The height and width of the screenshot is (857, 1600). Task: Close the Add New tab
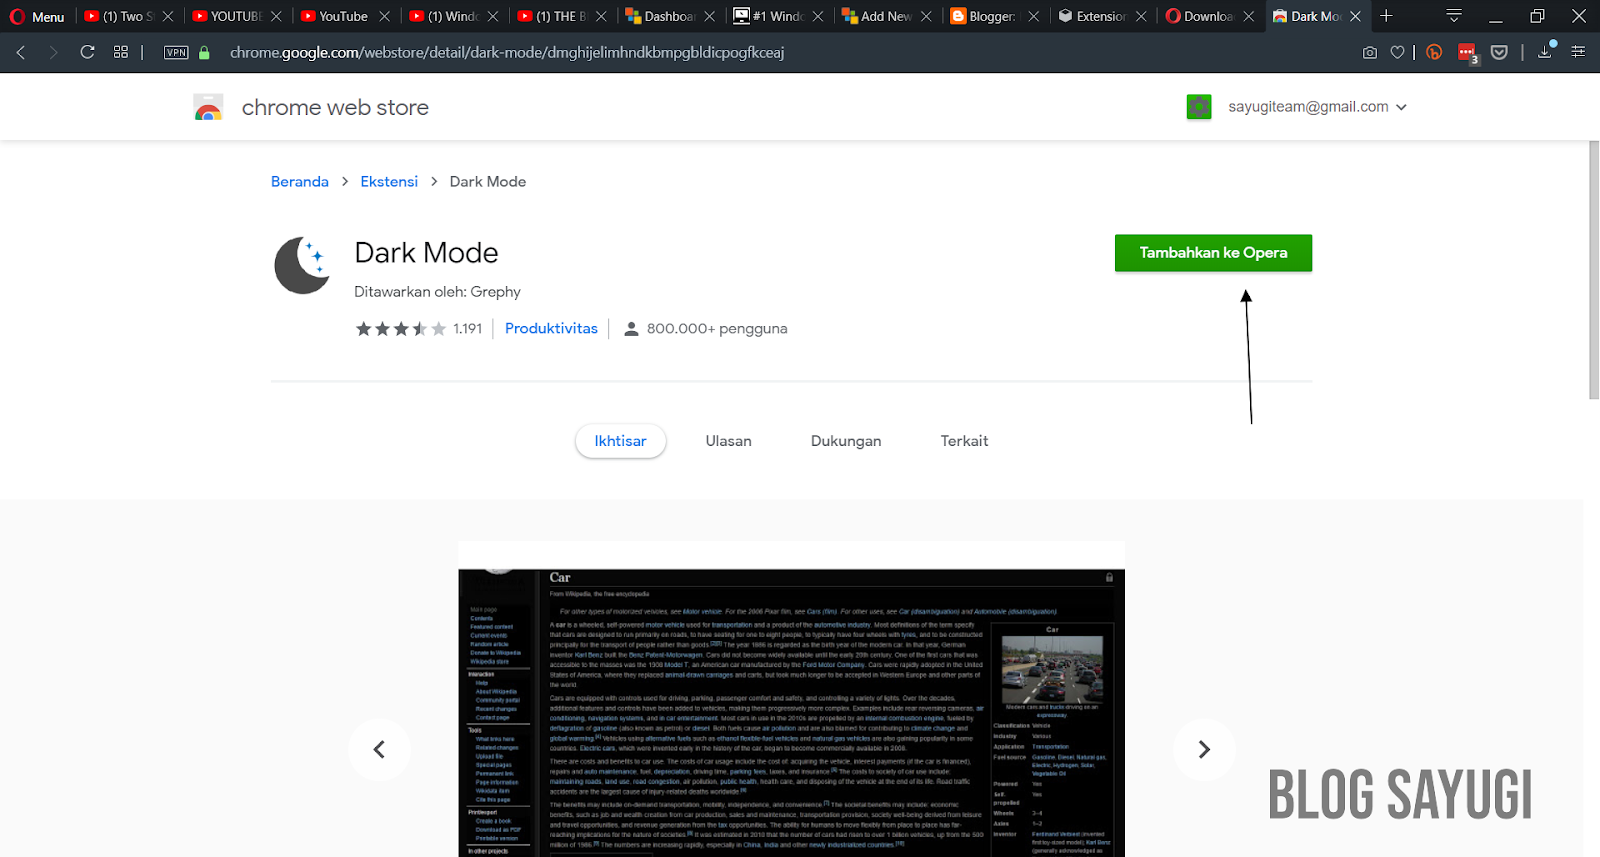tap(925, 16)
